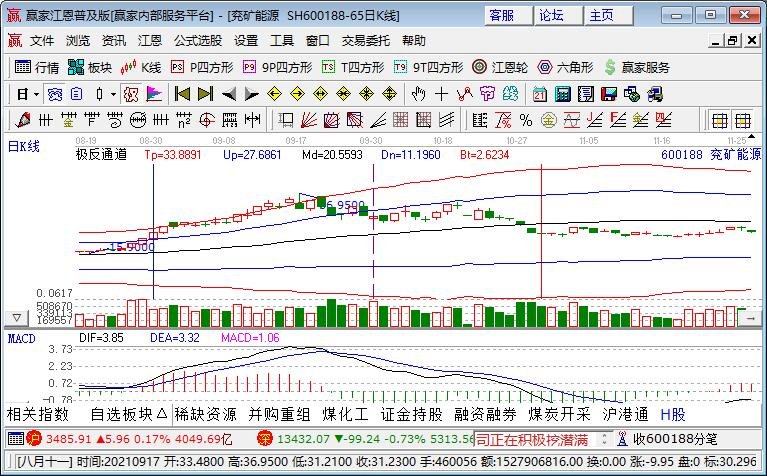This screenshot has height=476, width=767.
Task: Click the J angle lines icon
Action: coord(595,120)
